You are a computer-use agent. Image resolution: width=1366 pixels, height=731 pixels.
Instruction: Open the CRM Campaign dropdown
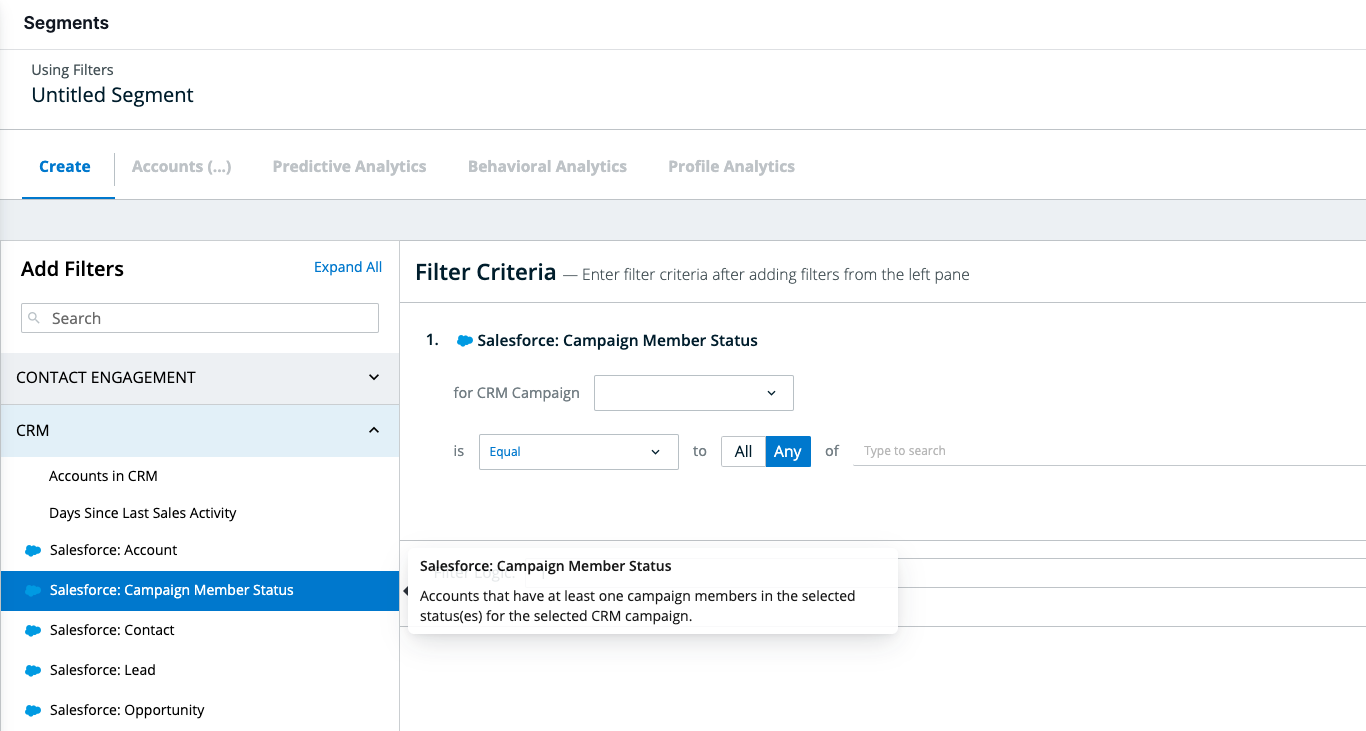[694, 393]
